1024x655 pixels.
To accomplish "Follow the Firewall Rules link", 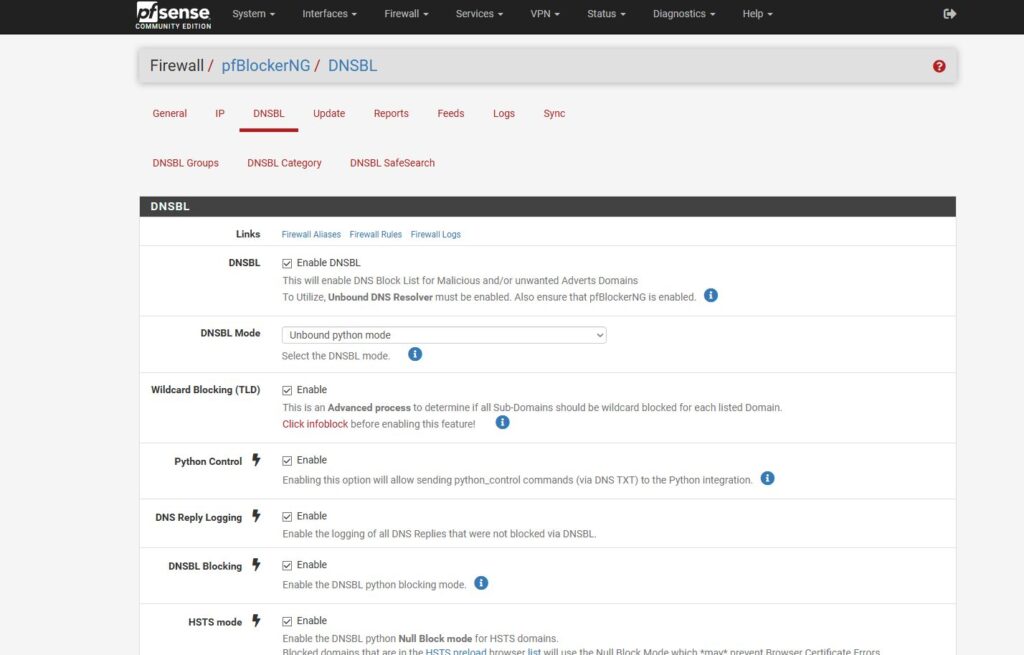I will click(x=376, y=234).
